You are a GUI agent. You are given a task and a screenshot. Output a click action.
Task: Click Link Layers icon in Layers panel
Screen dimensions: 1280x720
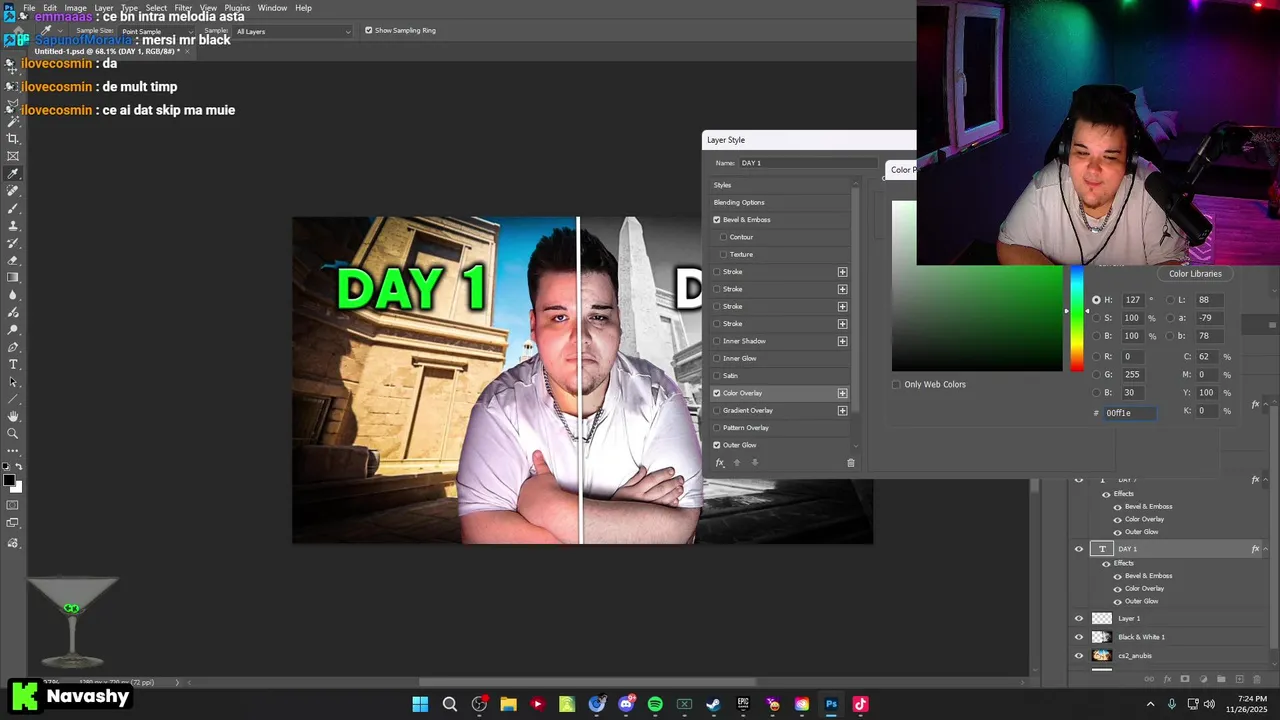pos(1148,679)
